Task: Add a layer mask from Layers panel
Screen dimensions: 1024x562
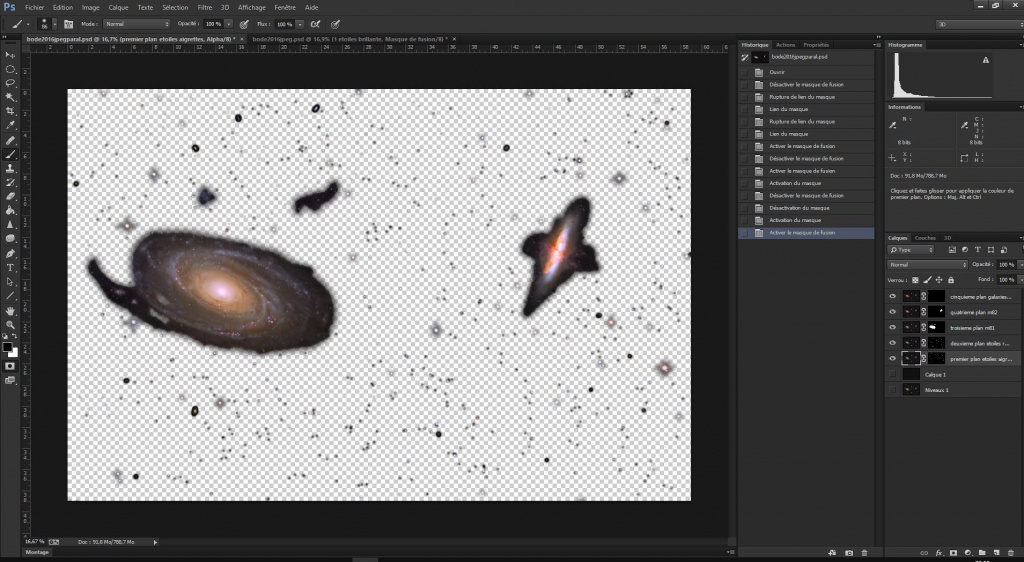Action: click(953, 553)
